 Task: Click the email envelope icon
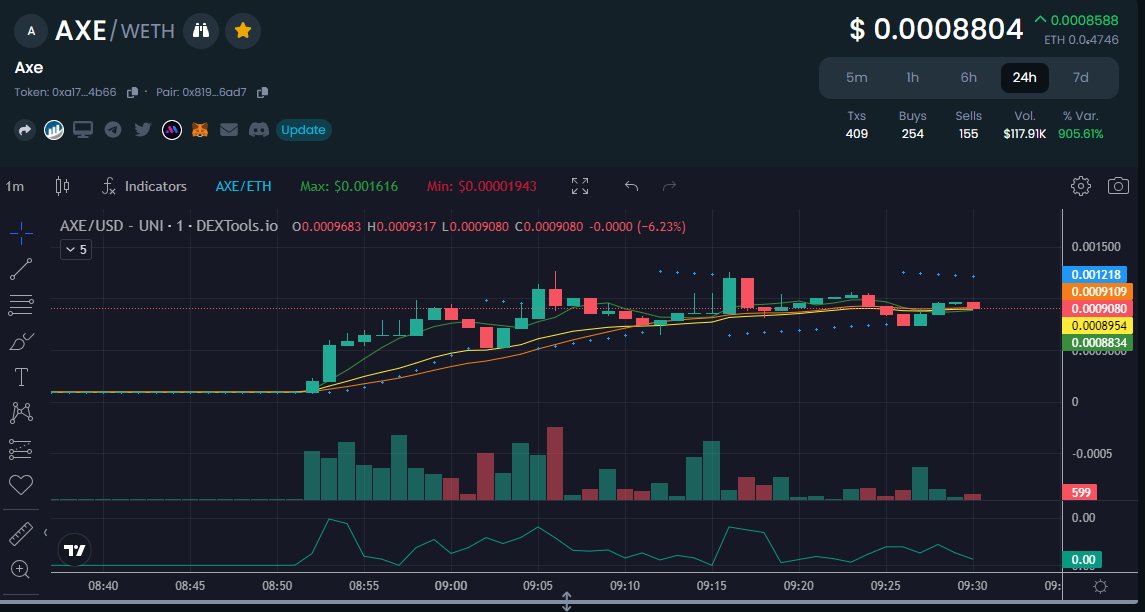tap(229, 130)
